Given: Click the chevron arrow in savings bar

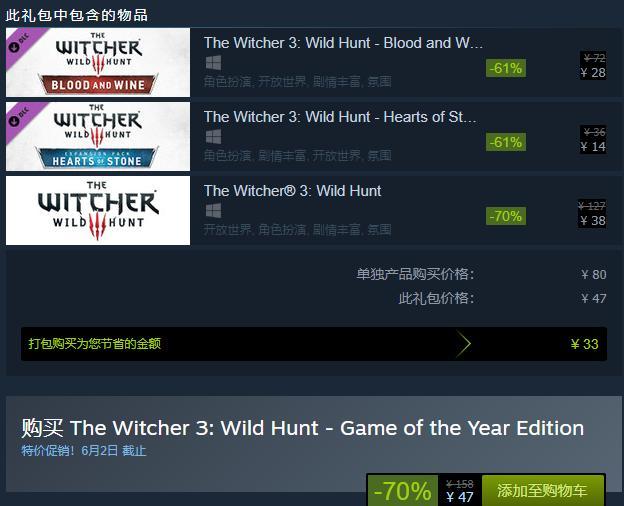Looking at the screenshot, I should click(464, 344).
